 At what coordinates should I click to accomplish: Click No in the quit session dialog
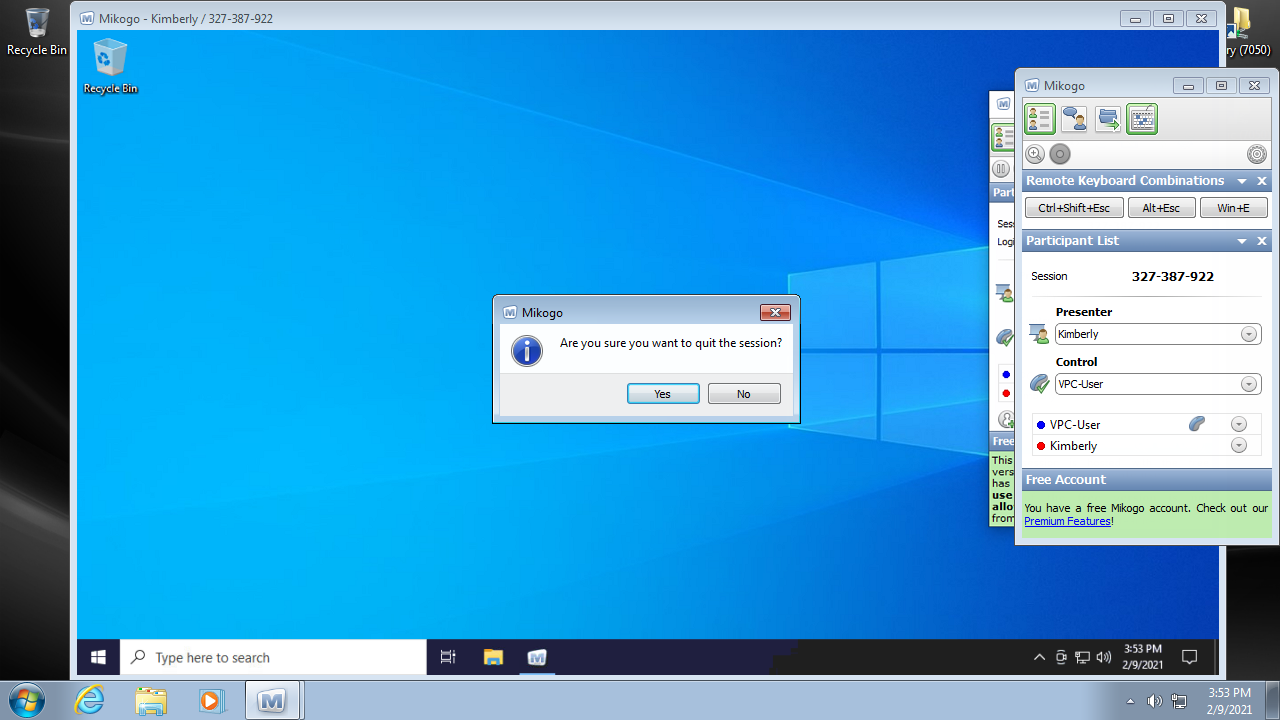click(744, 394)
